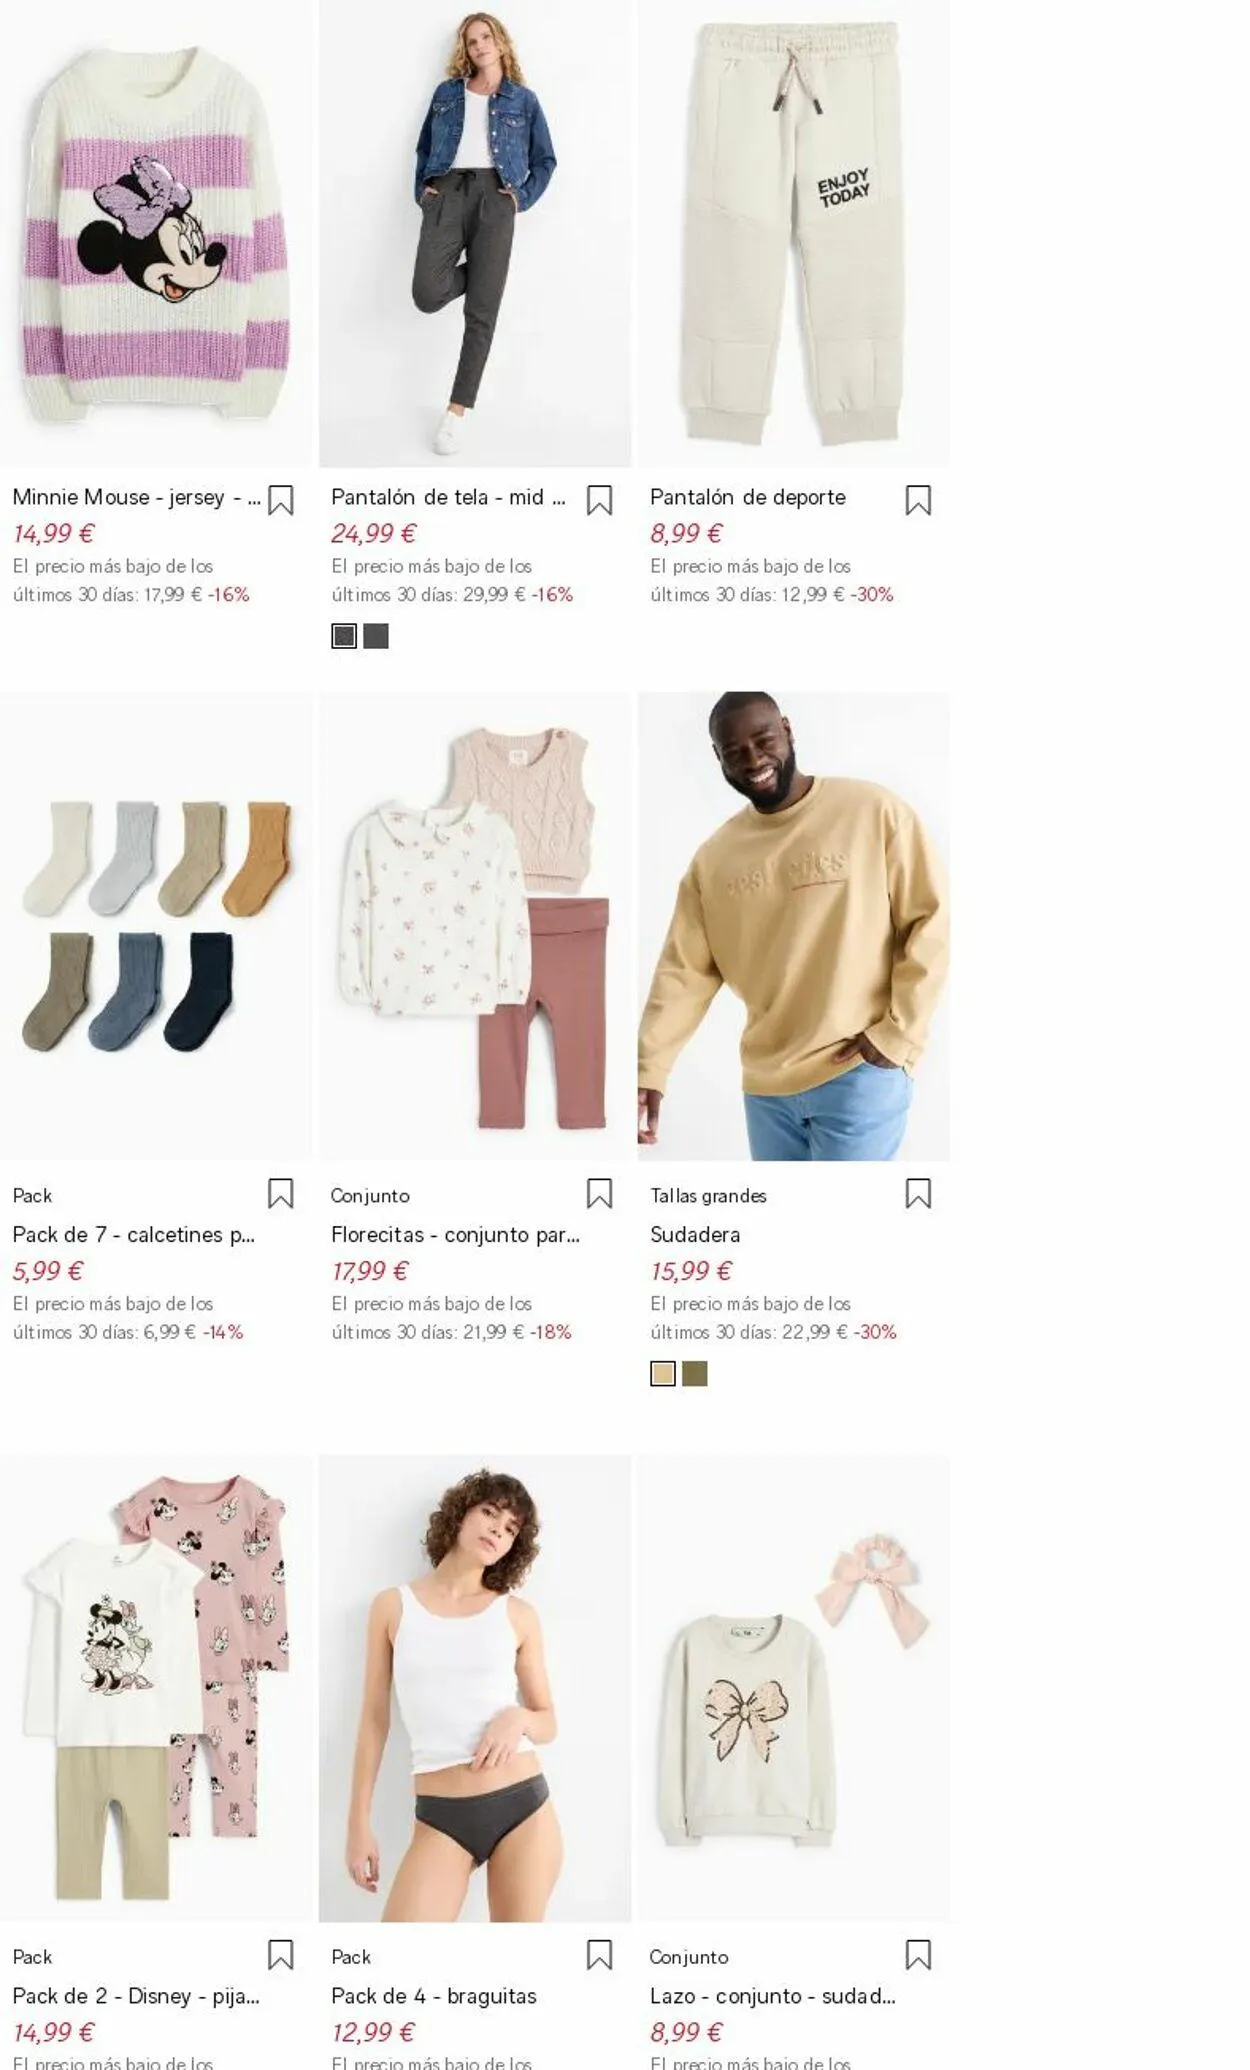Open the Minnie Mouse jersey product title
Viewport: 1250px width, 2070px height.
pos(137,497)
